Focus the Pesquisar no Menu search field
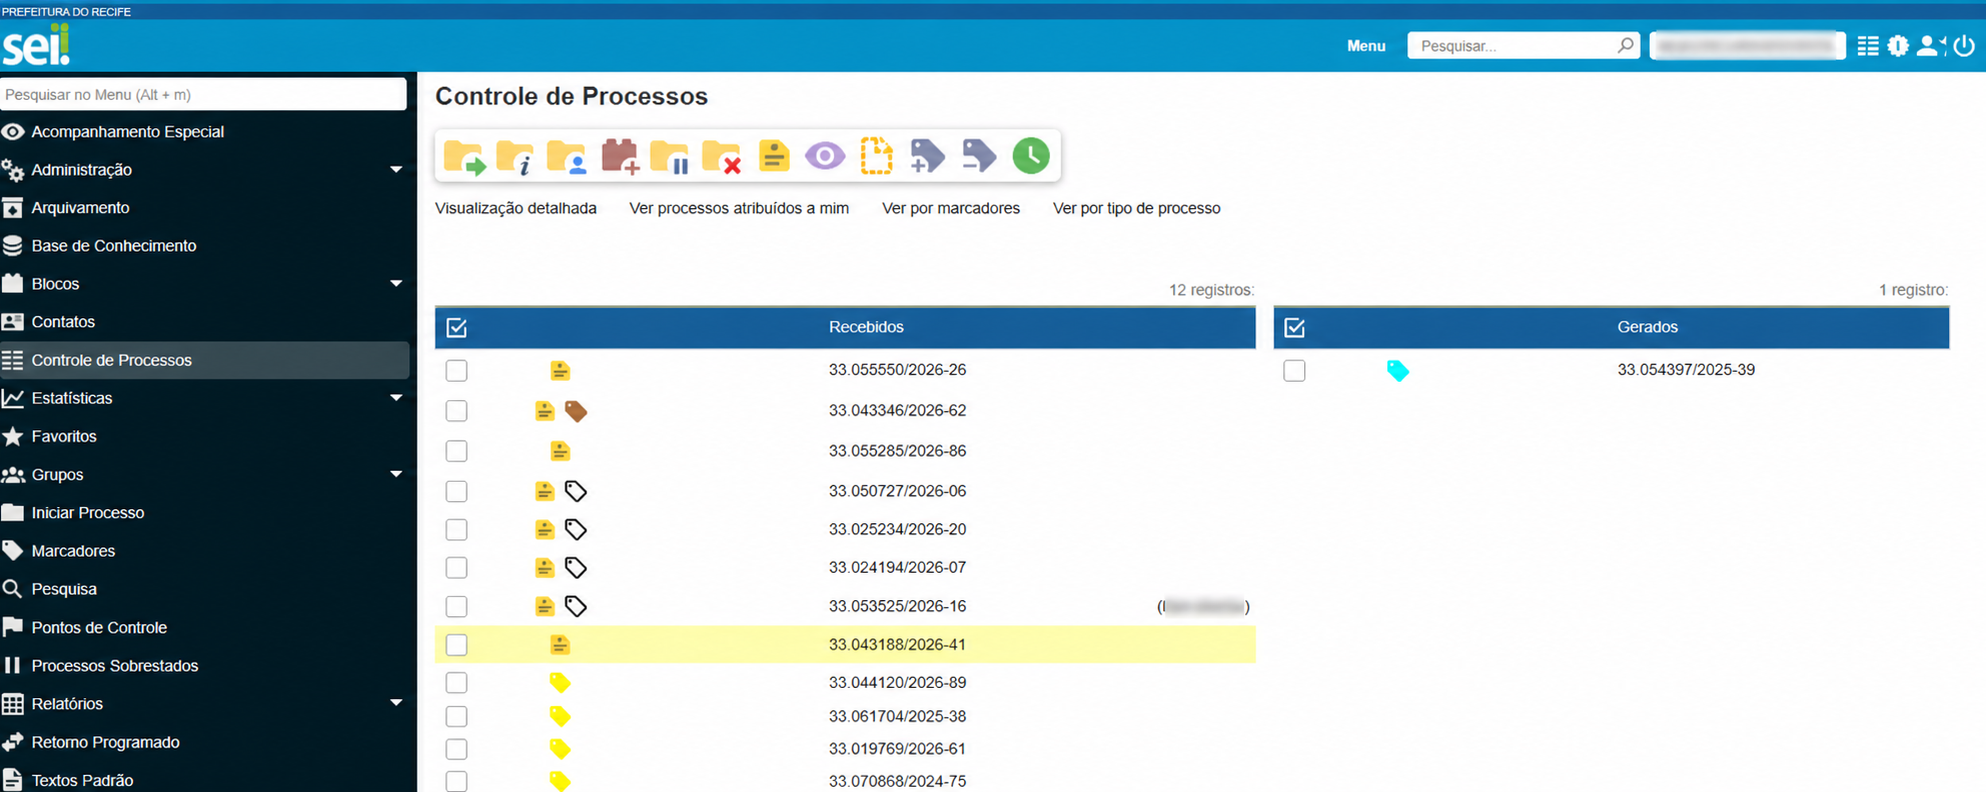This screenshot has height=792, width=1986. 204,94
